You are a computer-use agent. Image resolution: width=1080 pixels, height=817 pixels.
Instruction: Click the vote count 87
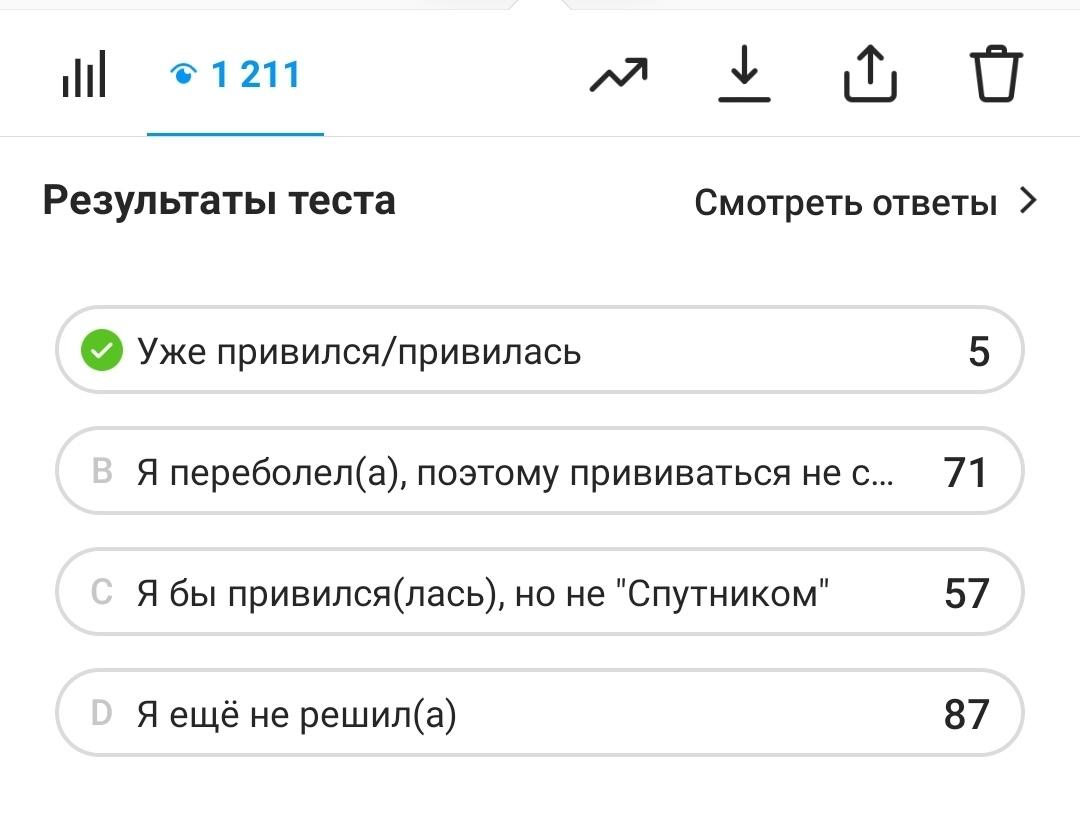(x=966, y=714)
